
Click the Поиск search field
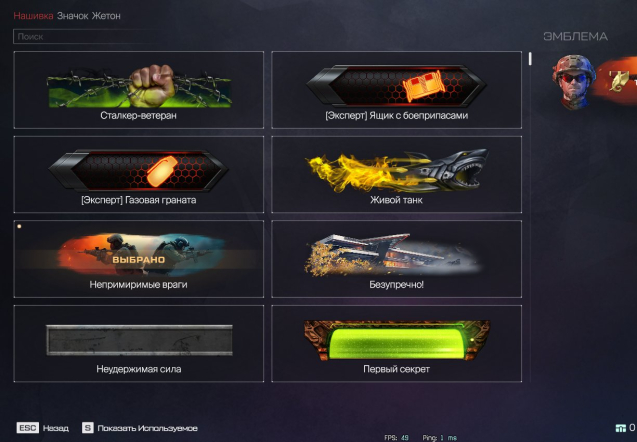(x=87, y=37)
